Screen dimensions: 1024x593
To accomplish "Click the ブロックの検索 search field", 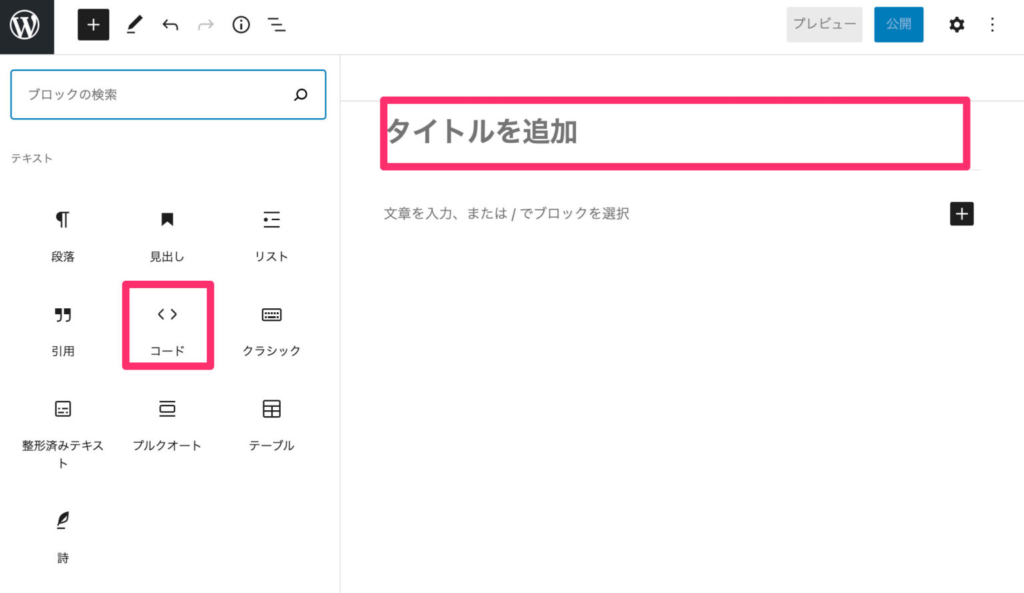I will [x=168, y=95].
